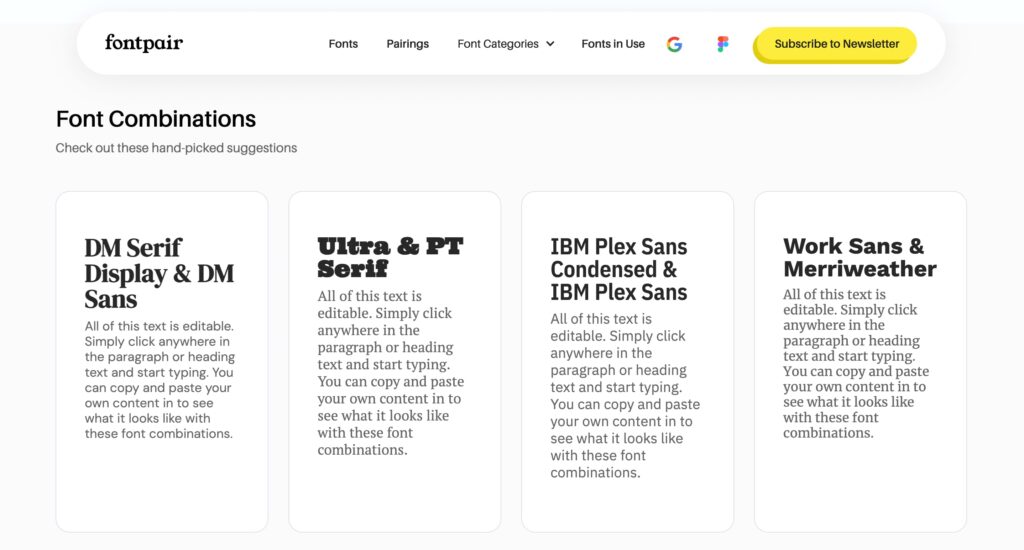The width and height of the screenshot is (1024, 550).
Task: Open the Figma icon link
Action: (722, 44)
